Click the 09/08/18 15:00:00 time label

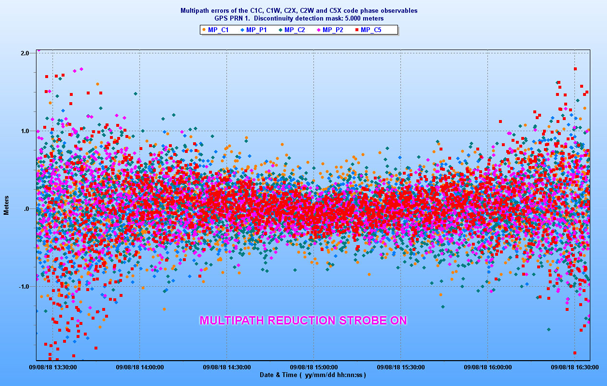314,367
